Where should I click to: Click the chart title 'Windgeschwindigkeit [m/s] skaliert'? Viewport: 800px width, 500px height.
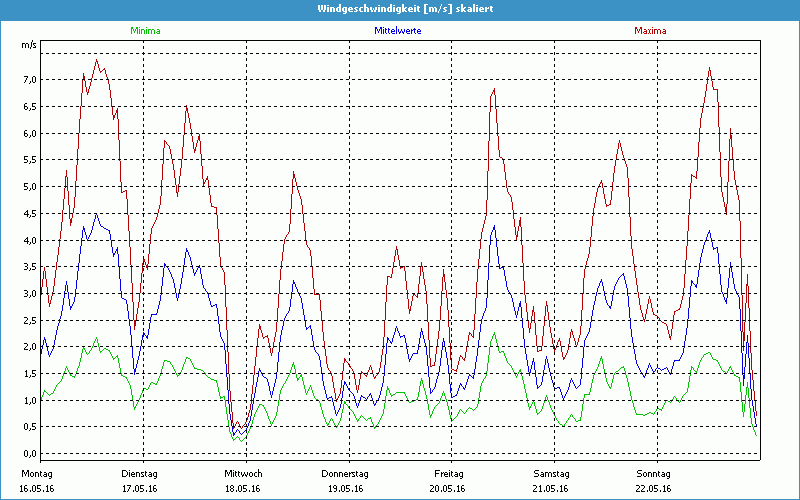[405, 9]
